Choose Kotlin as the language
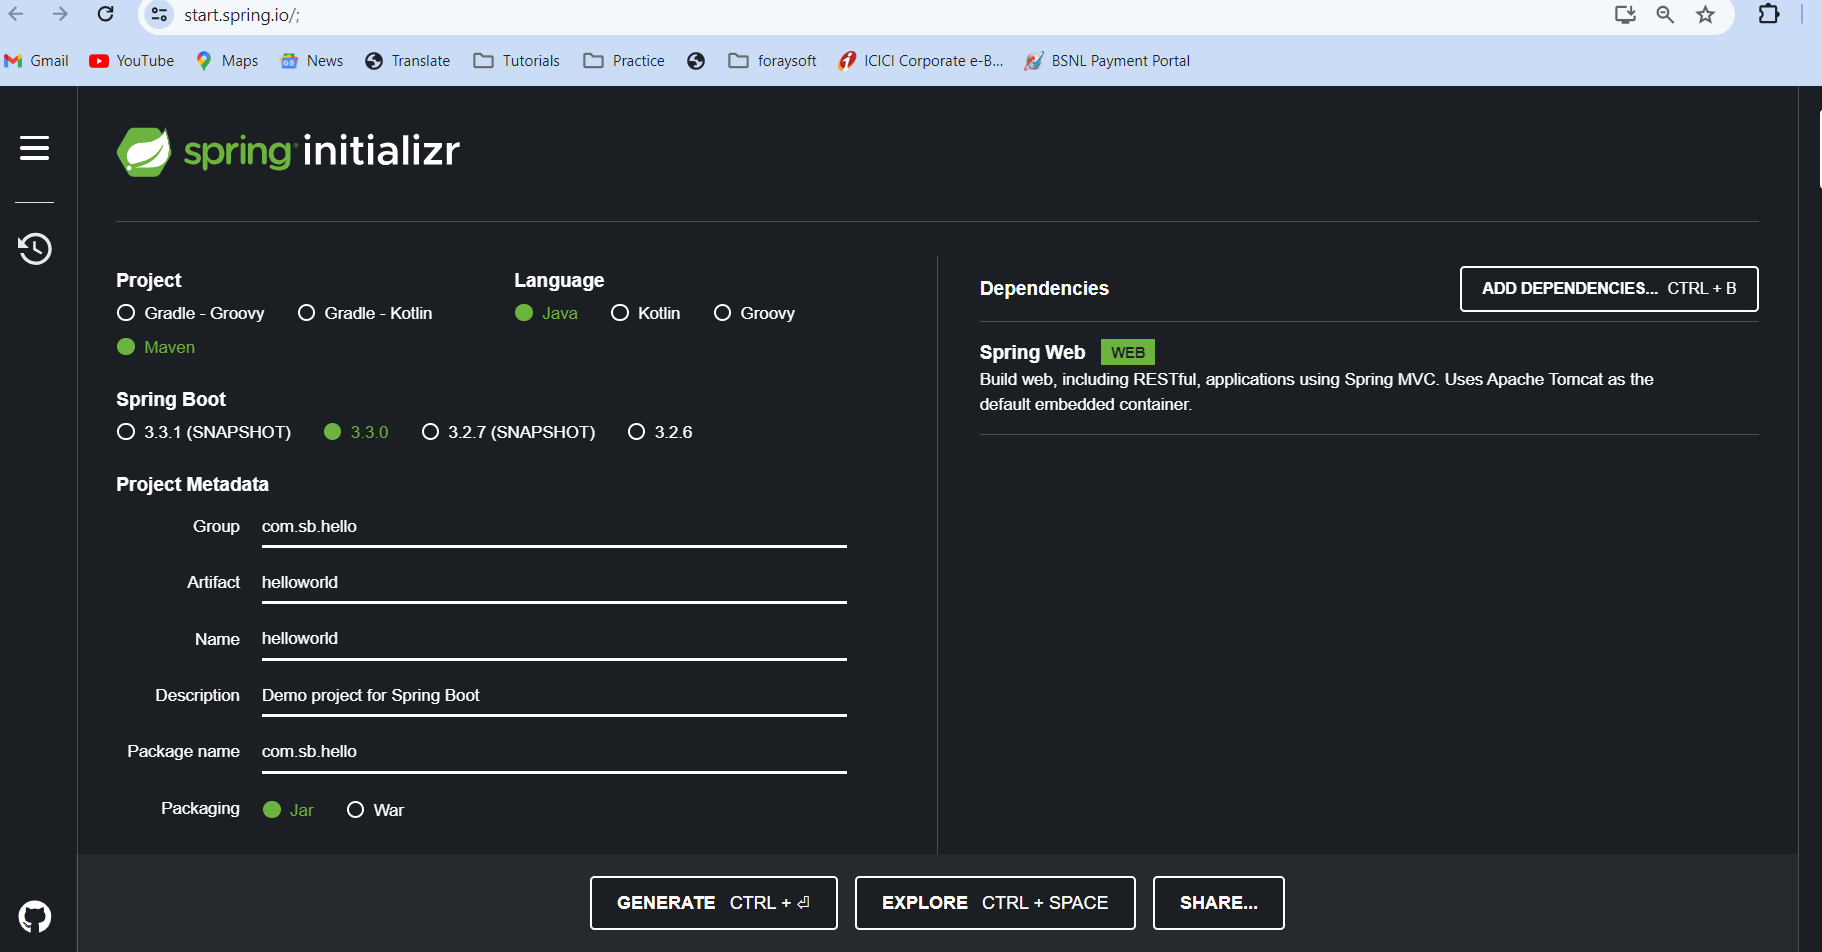The width and height of the screenshot is (1822, 952). (620, 313)
